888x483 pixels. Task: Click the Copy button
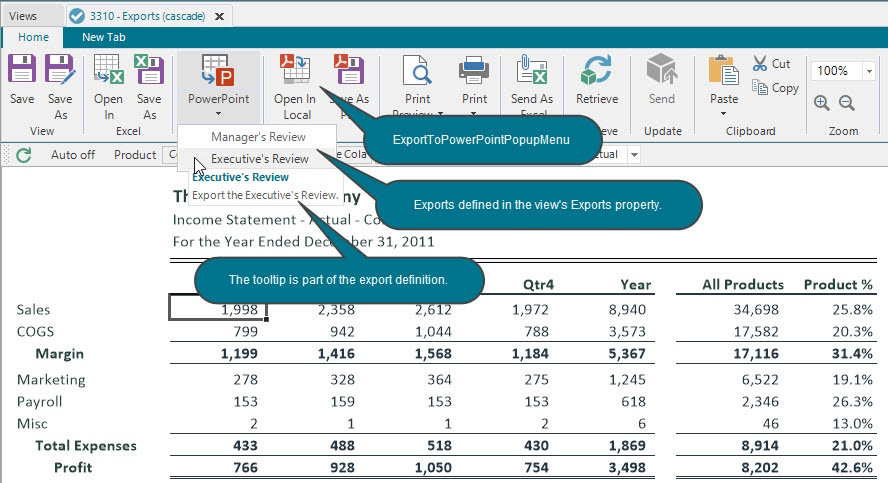tap(775, 88)
